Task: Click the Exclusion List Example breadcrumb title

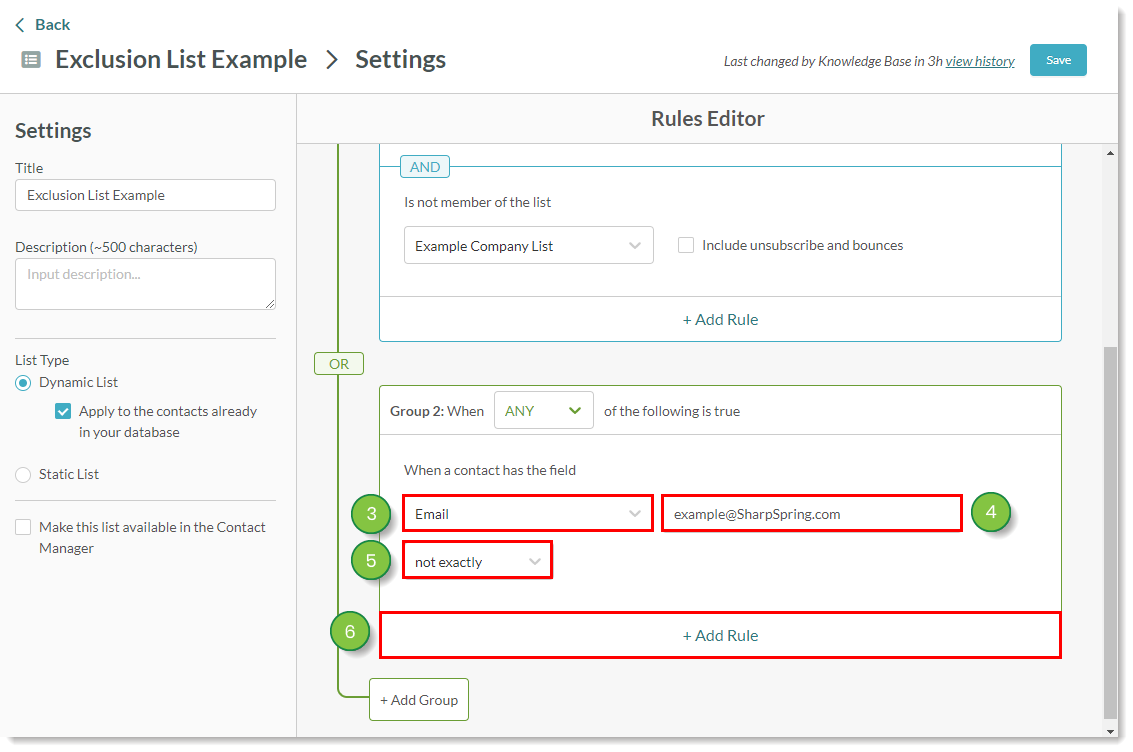Action: coord(181,60)
